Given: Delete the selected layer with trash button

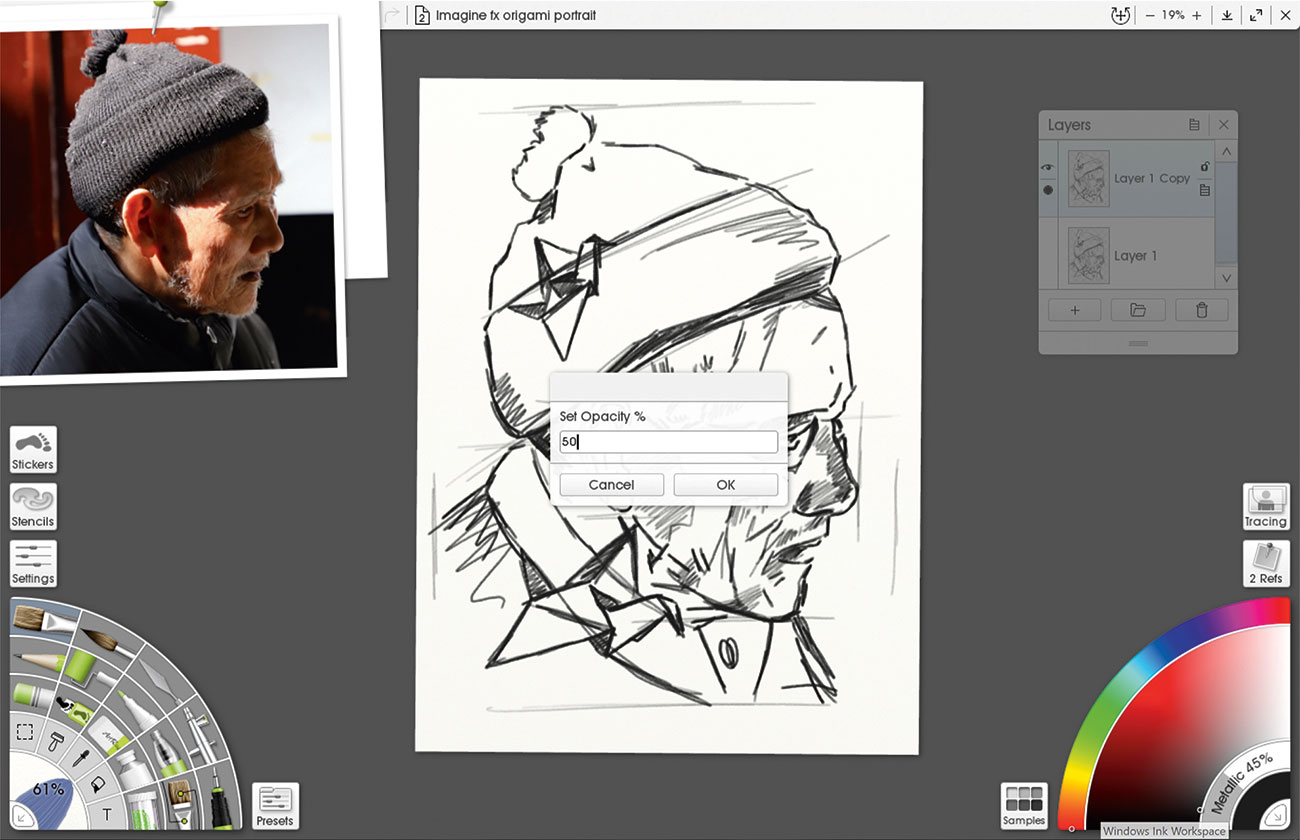Looking at the screenshot, I should (1202, 310).
